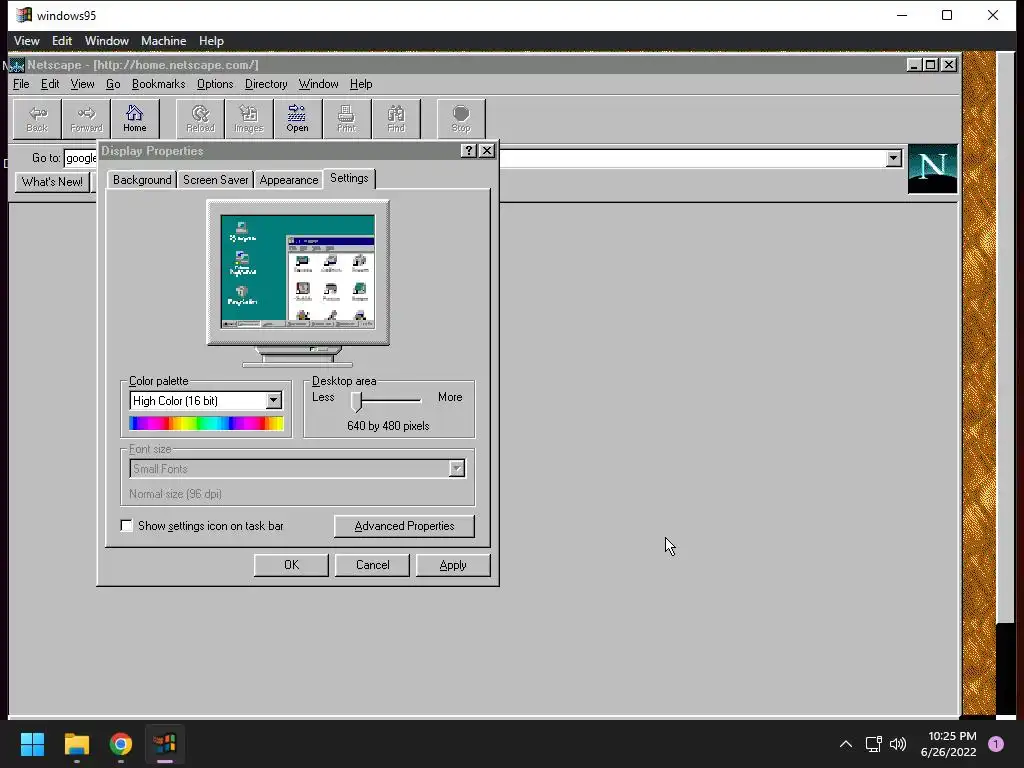Click windows95 app icon on taskbar

165,744
